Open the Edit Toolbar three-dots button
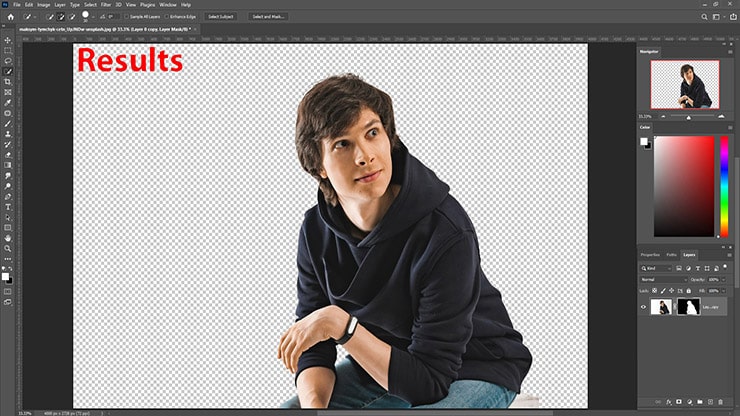740x416 pixels. click(8, 259)
